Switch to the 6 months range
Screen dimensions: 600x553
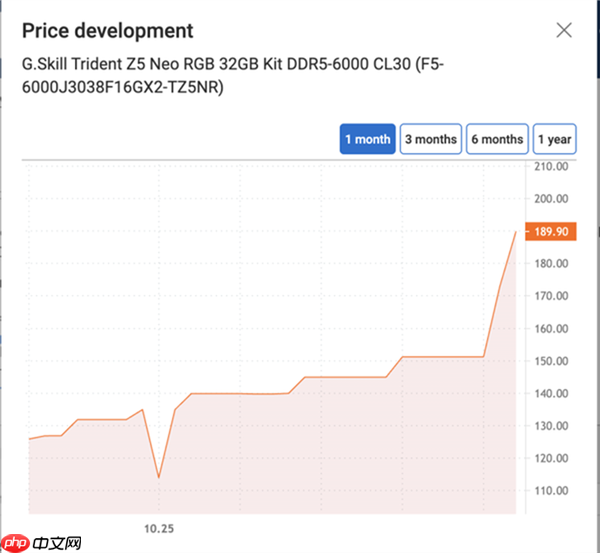497,139
